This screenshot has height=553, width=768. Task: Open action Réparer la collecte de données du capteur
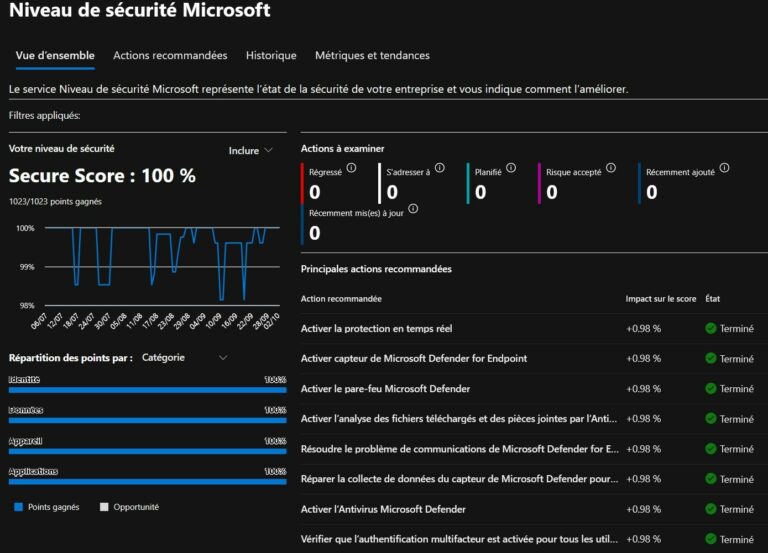pyautogui.click(x=459, y=479)
